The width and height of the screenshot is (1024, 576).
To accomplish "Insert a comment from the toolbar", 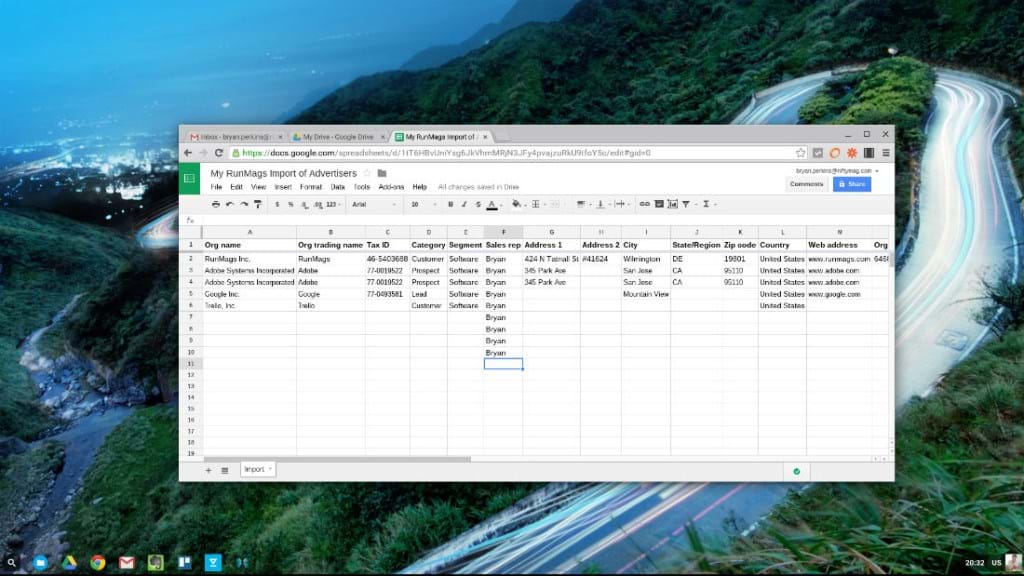I will (x=659, y=204).
